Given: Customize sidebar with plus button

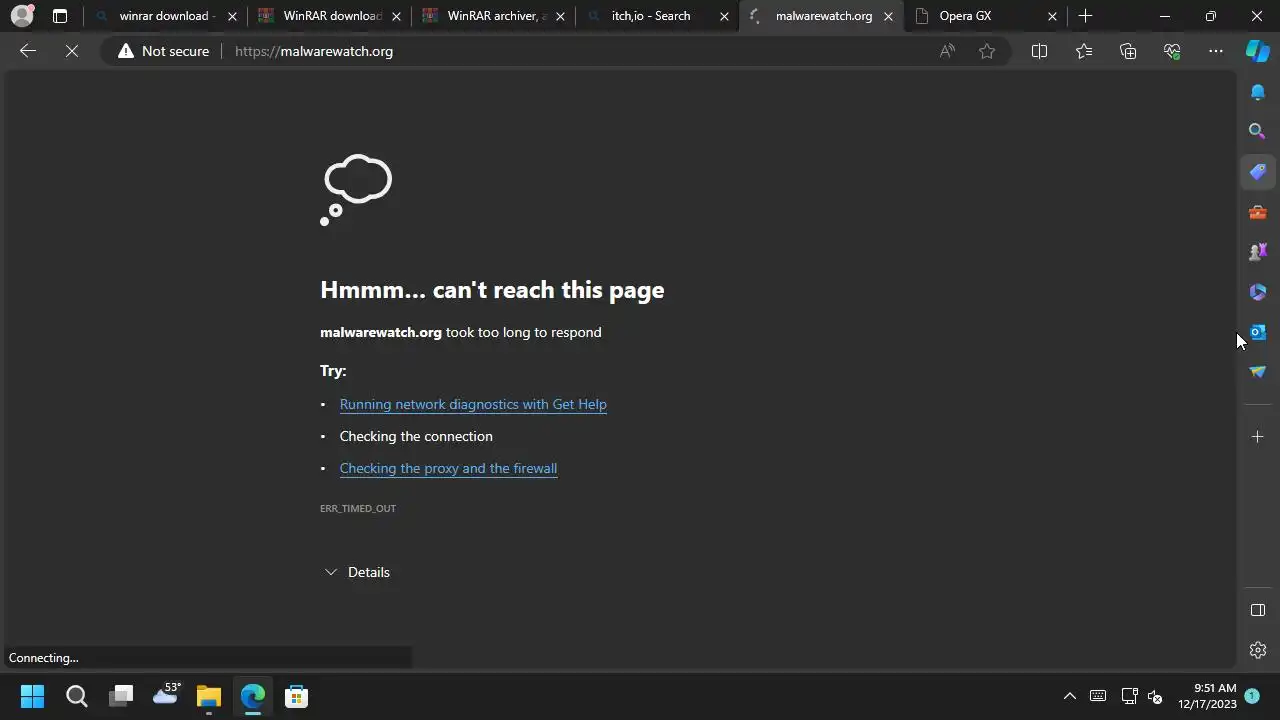Looking at the screenshot, I should tap(1258, 436).
